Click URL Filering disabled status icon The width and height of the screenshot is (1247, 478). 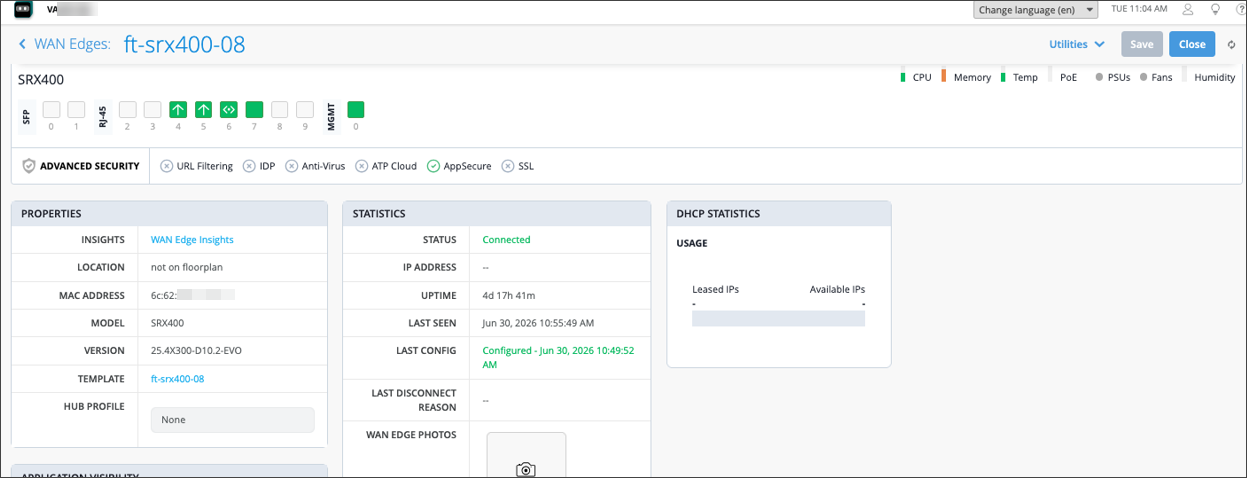click(x=166, y=166)
